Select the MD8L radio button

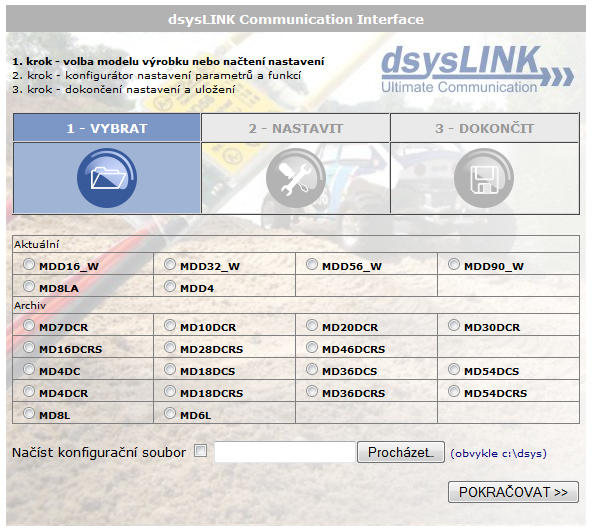coord(29,413)
